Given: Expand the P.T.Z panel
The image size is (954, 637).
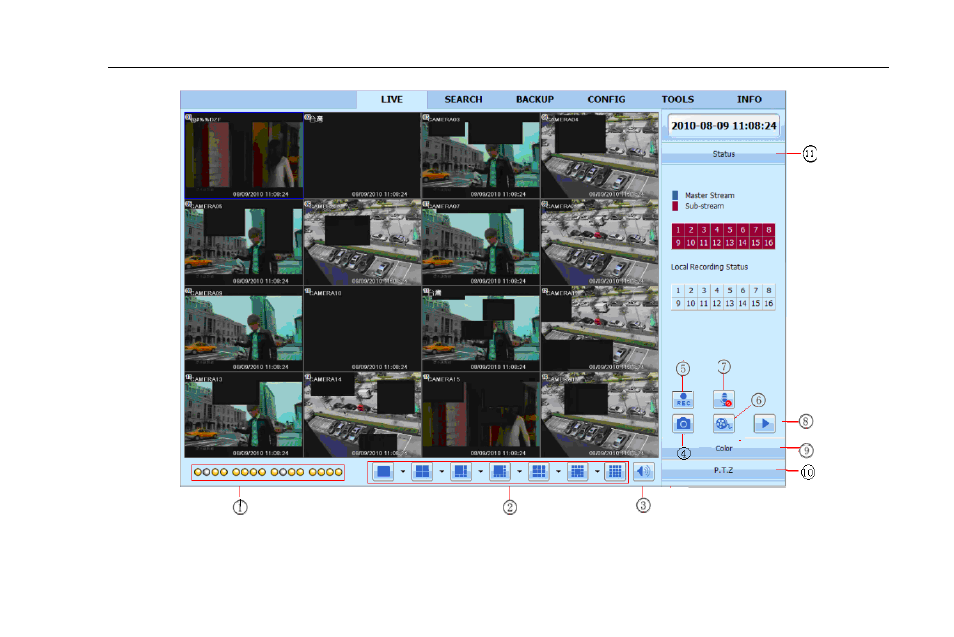Looking at the screenshot, I should coord(723,470).
